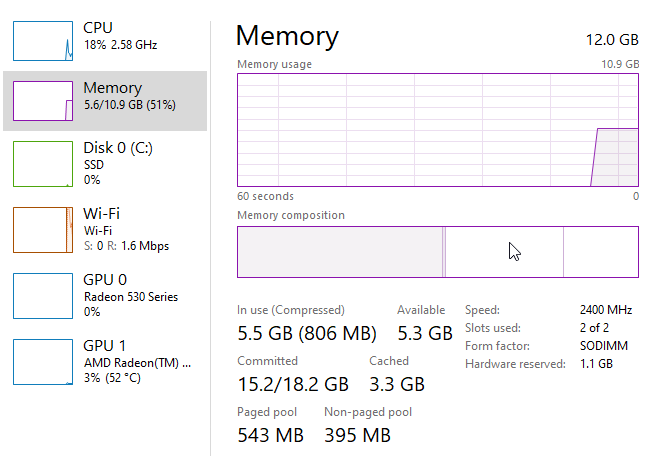
Task: Click the Available 5.3 GB value
Action: pos(423,332)
